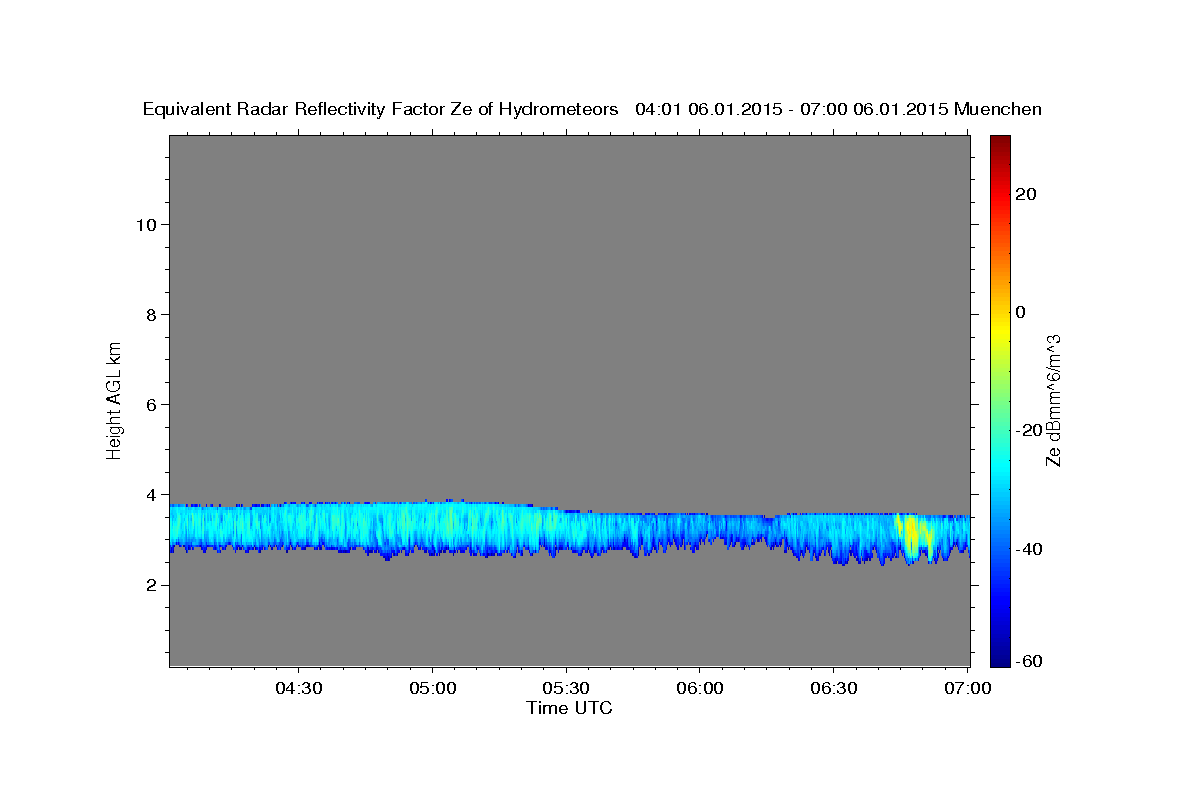Click the yellow high-reflectivity patch in the cloud layer
This screenshot has height=800, width=1200.
[x=913, y=536]
